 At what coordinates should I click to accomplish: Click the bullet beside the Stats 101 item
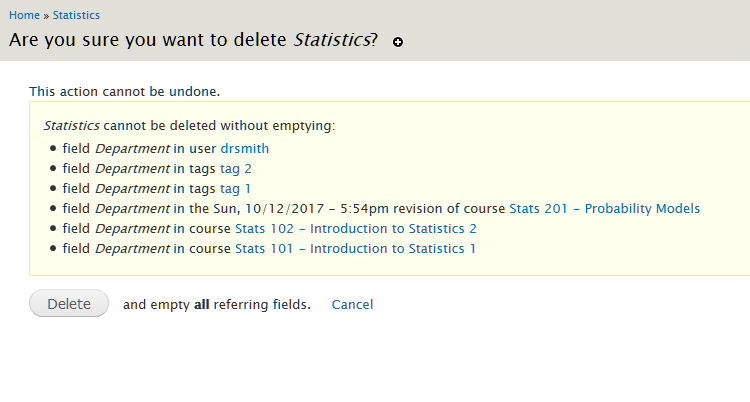point(53,249)
